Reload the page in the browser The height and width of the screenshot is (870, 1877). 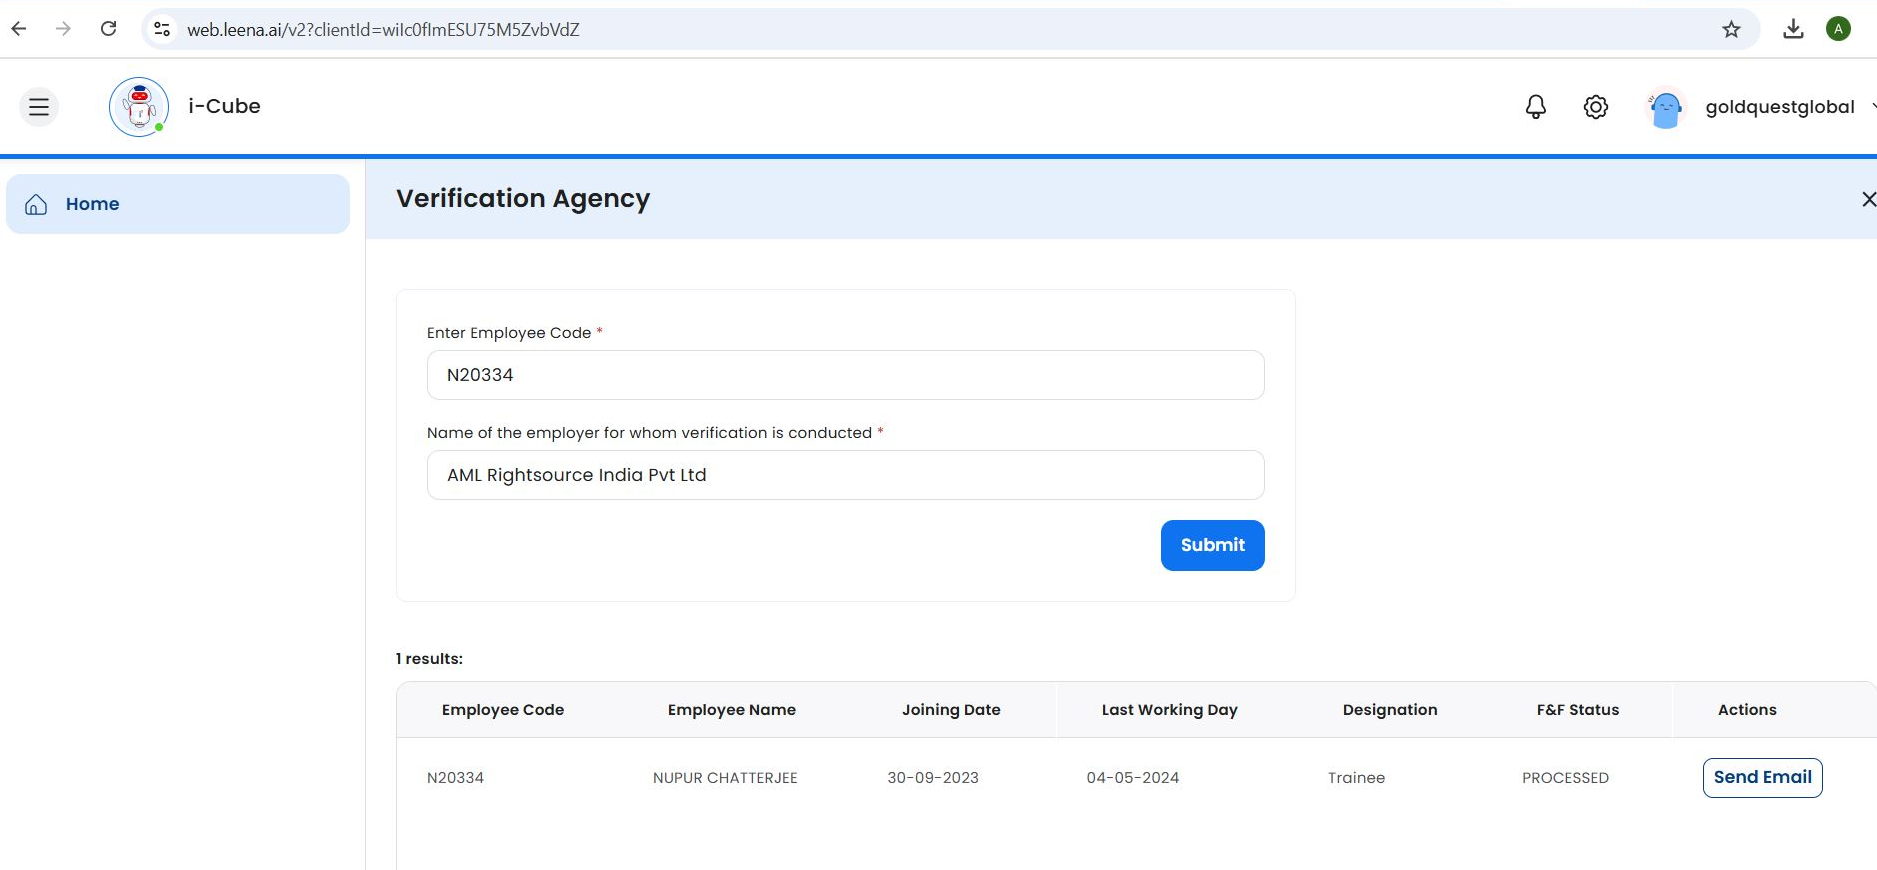pyautogui.click(x=109, y=29)
